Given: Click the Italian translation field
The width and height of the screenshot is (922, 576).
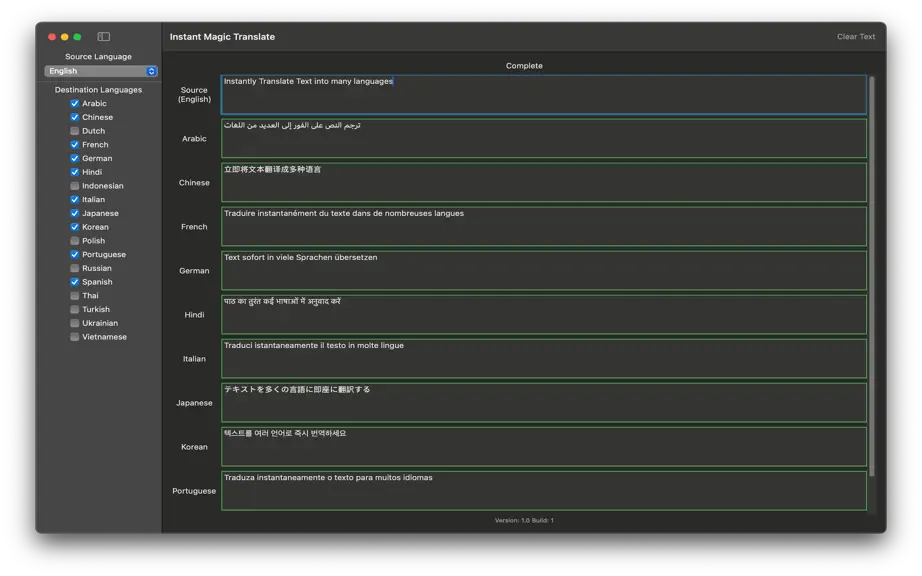Looking at the screenshot, I should pyautogui.click(x=543, y=359).
